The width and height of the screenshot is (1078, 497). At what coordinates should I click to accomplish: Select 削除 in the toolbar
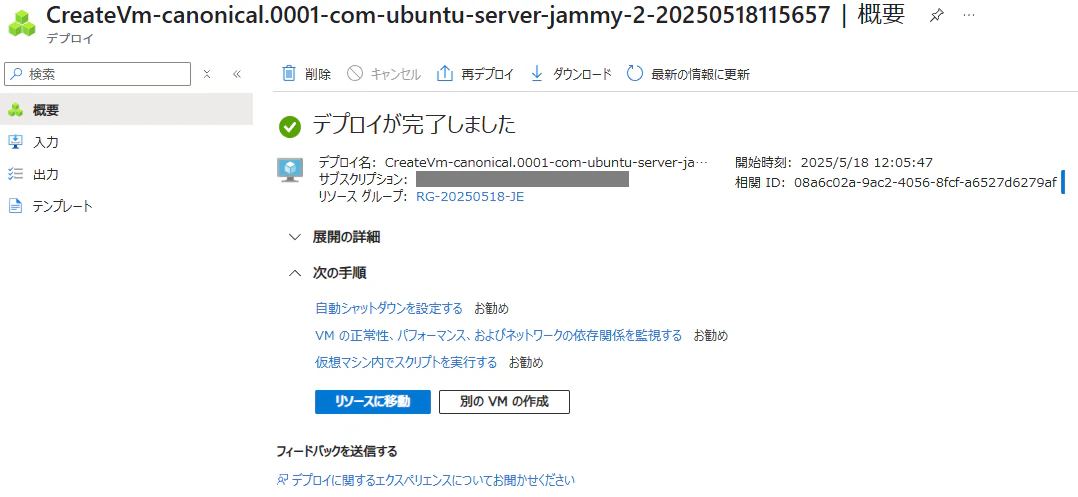pyautogui.click(x=318, y=74)
